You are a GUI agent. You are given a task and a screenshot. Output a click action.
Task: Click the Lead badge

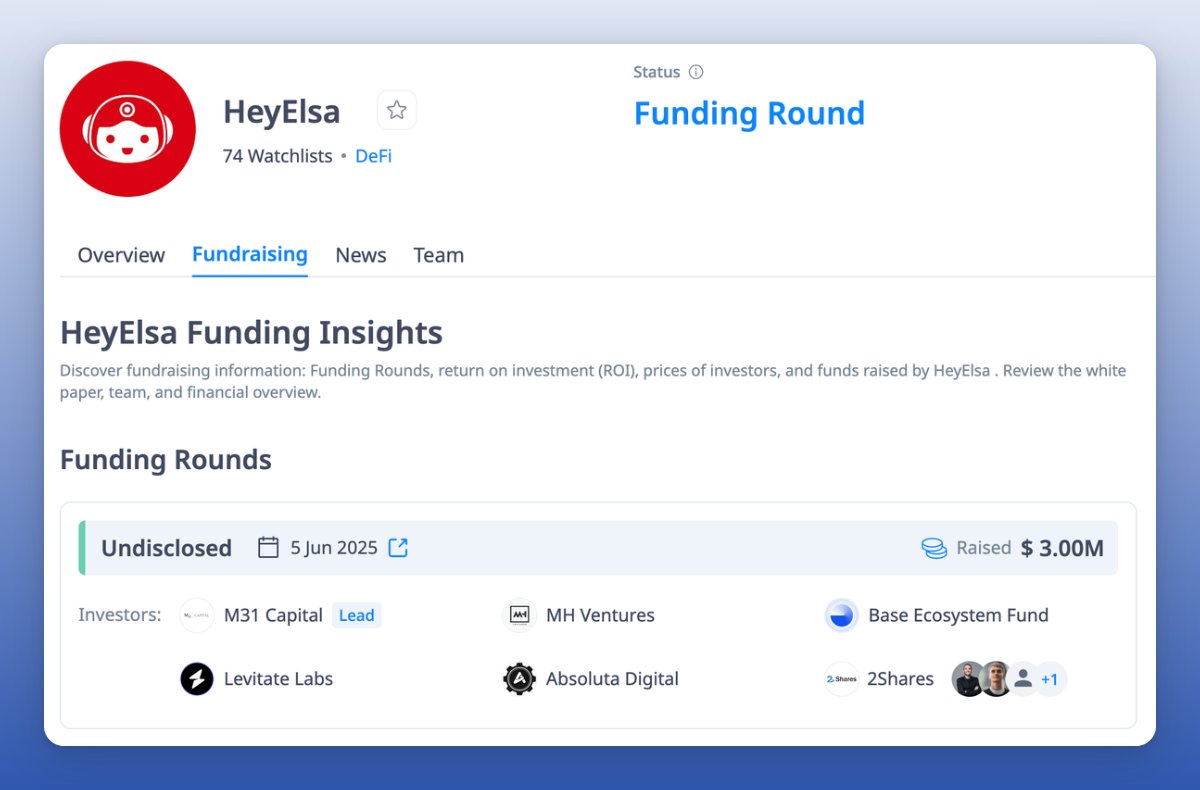tap(357, 615)
